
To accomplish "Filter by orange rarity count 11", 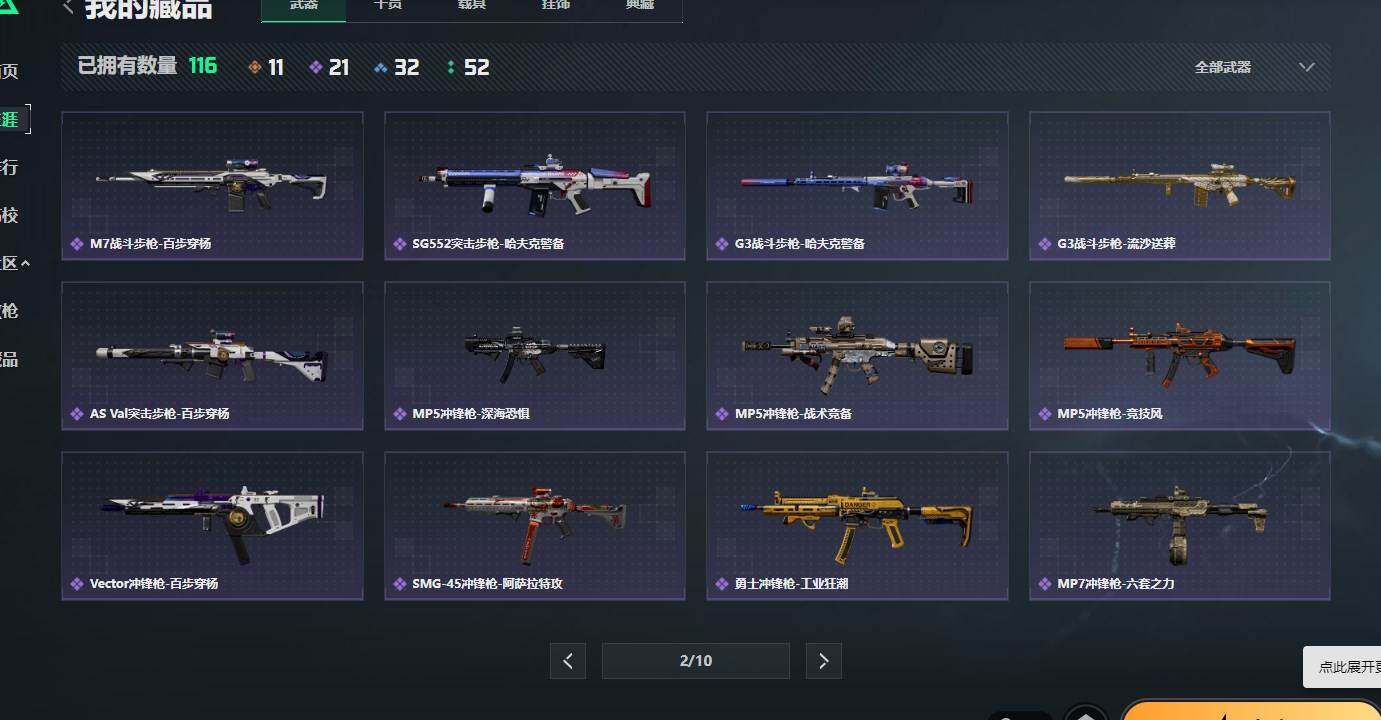I will click(x=266, y=67).
